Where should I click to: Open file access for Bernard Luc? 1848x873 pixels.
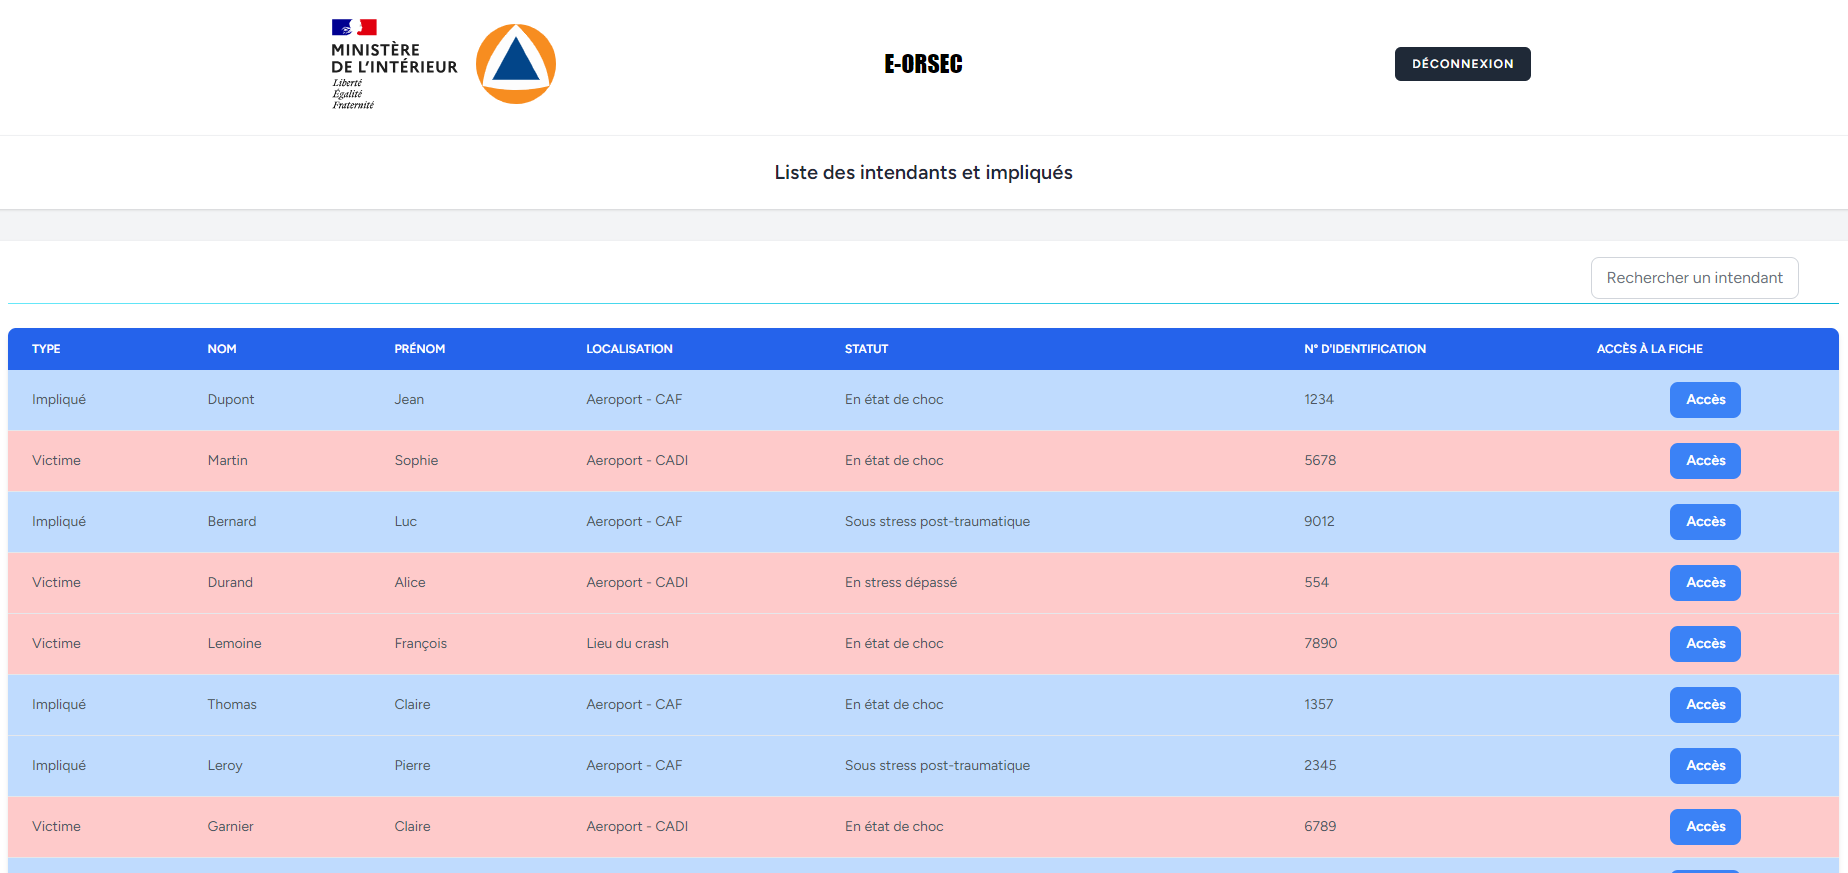coord(1705,522)
